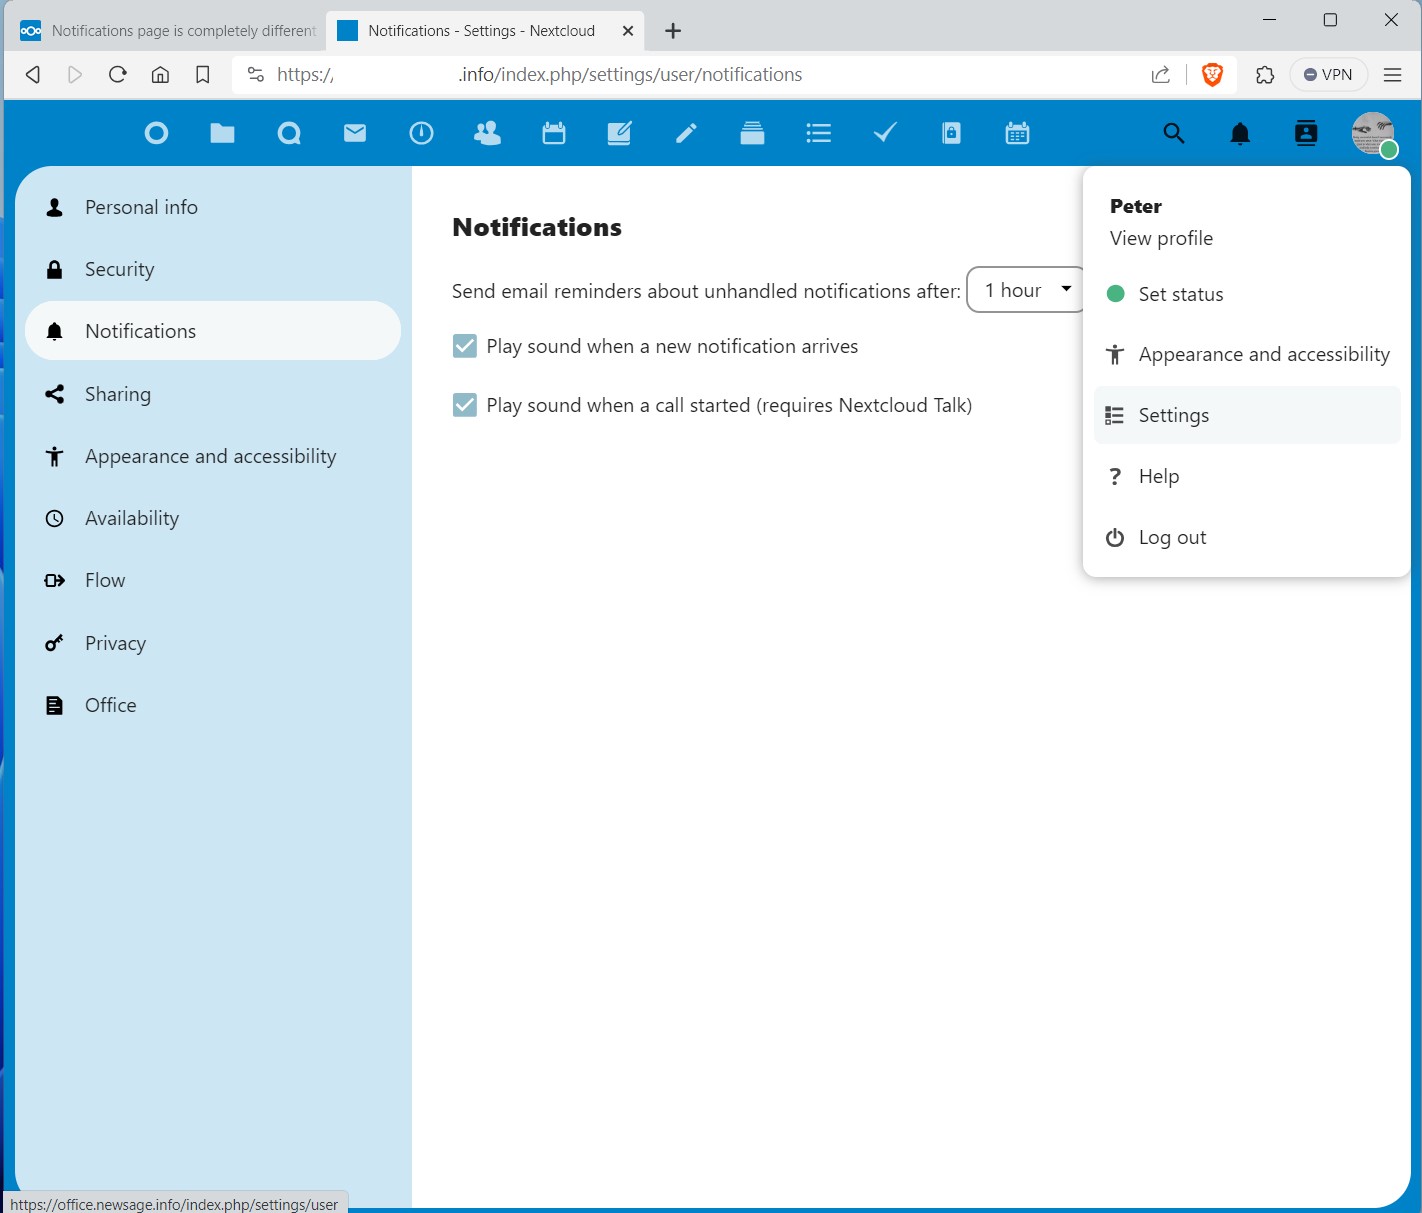
Task: Go to Privacy settings in the sidebar
Action: [115, 644]
